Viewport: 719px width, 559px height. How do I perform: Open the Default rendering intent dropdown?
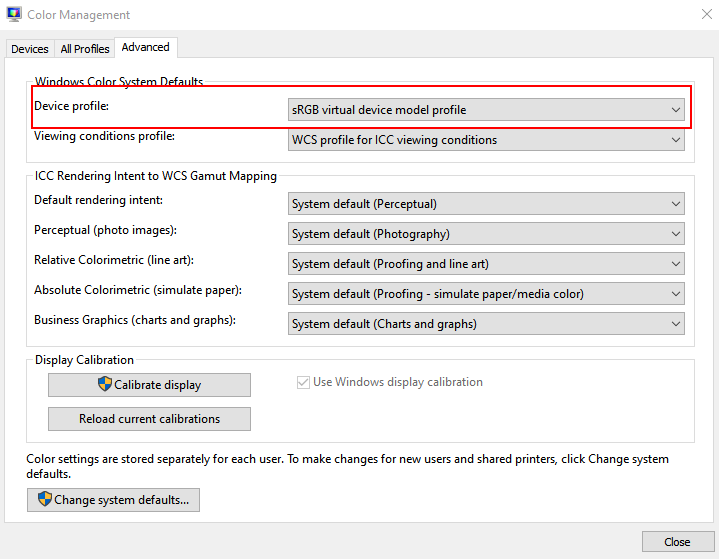[486, 204]
